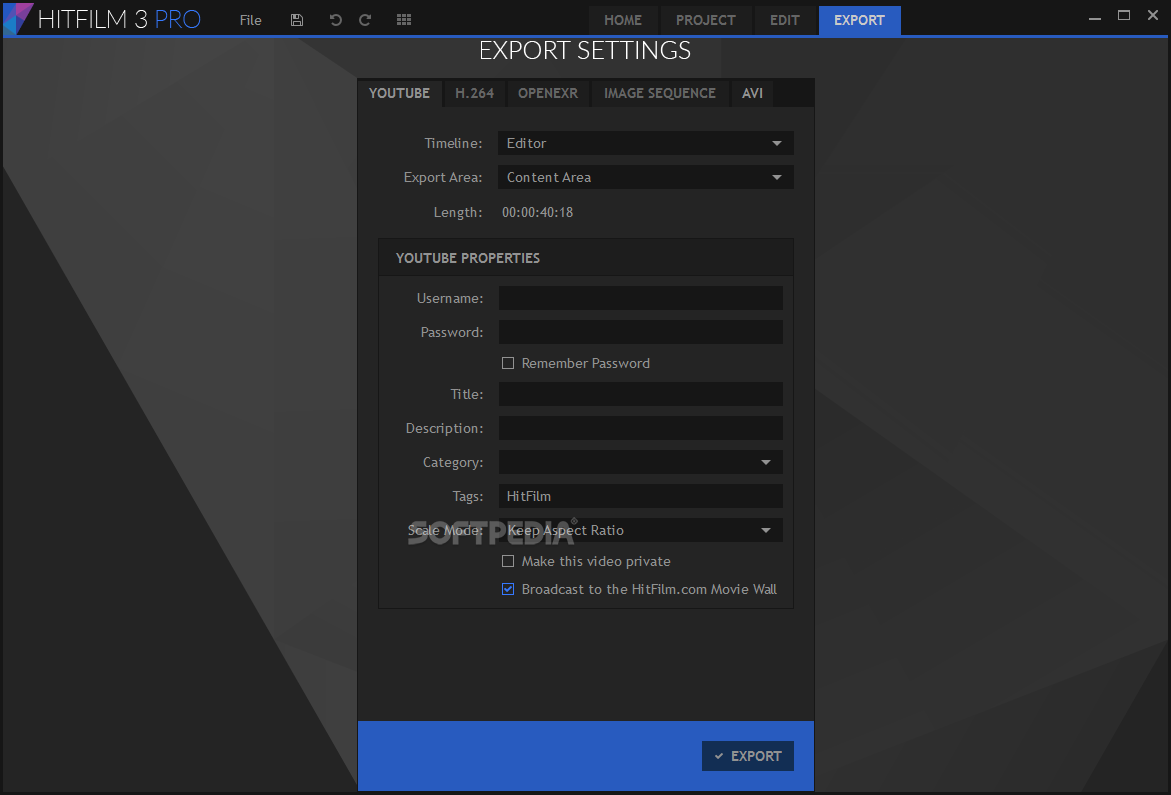This screenshot has height=795, width=1171.
Task: Click into the Description field
Action: point(640,428)
